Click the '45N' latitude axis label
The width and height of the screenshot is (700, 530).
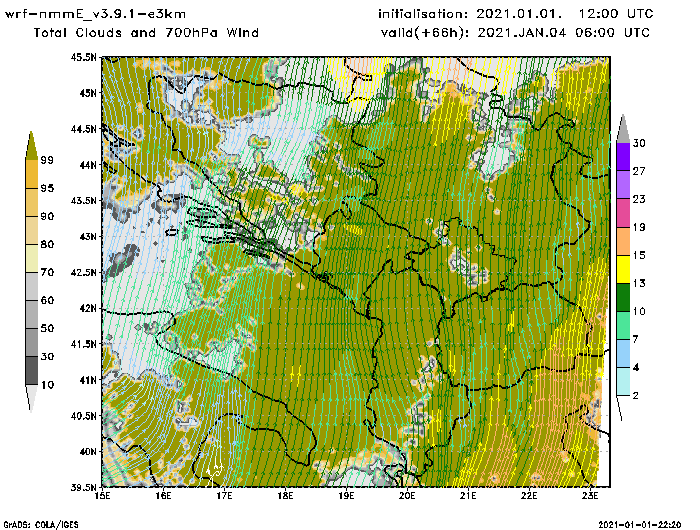pos(88,93)
